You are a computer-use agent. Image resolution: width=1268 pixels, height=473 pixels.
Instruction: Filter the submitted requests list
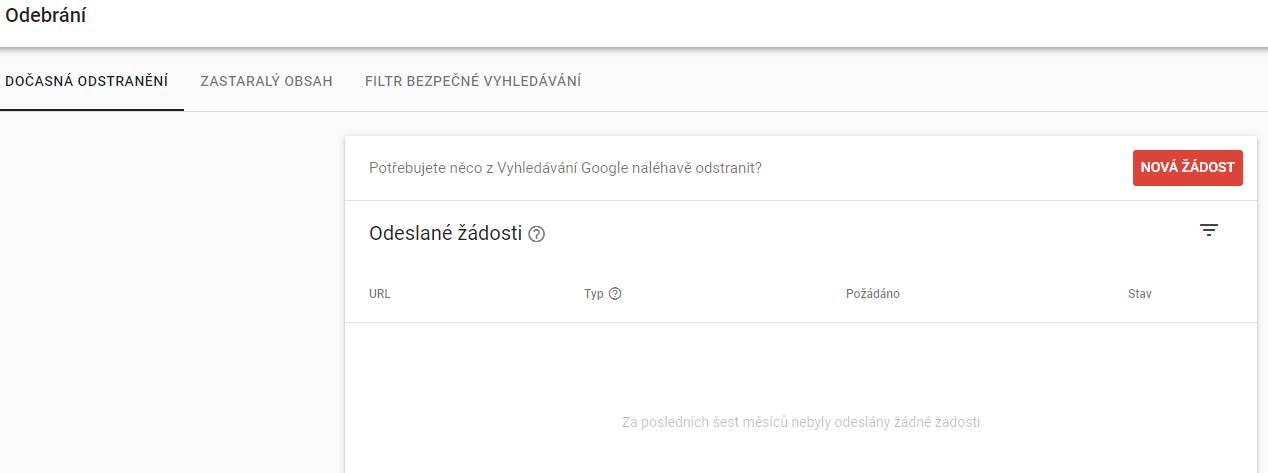(x=1209, y=231)
